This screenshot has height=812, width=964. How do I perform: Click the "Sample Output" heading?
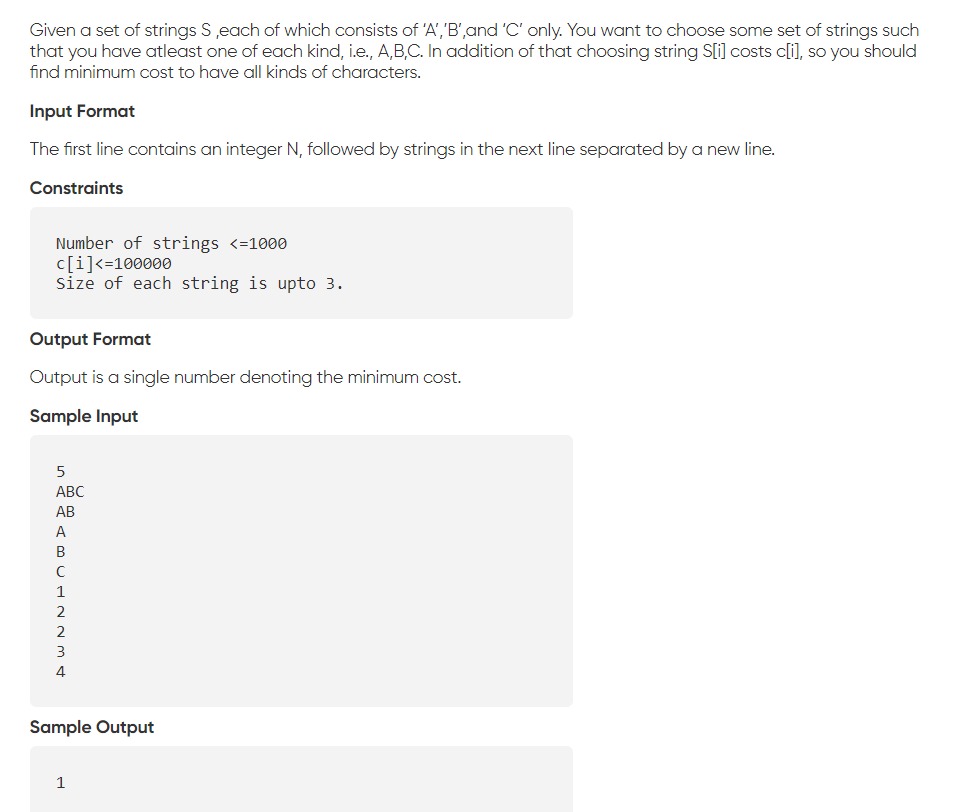pyautogui.click(x=92, y=727)
